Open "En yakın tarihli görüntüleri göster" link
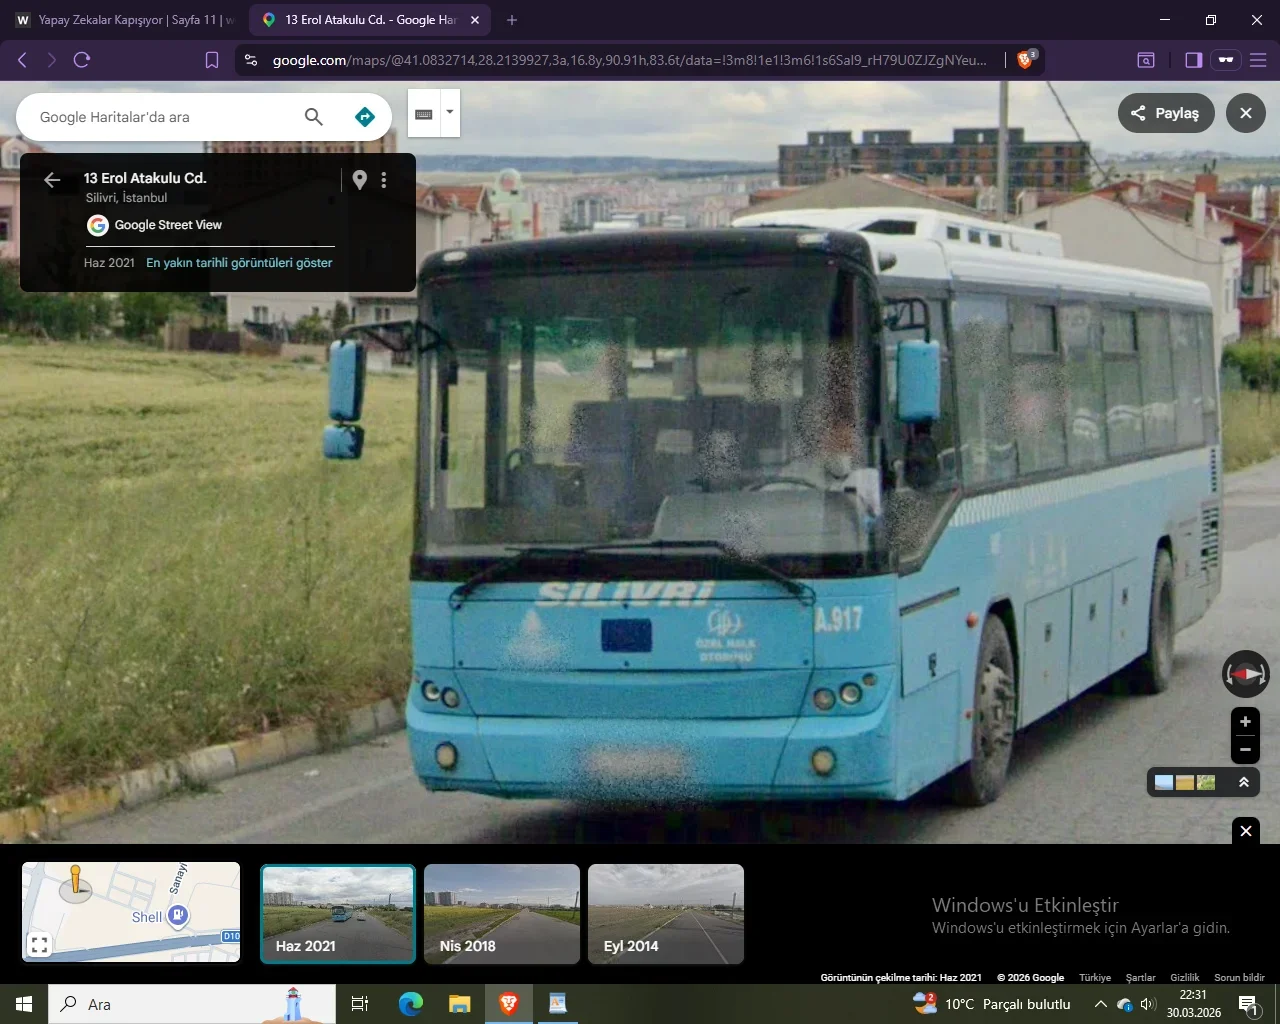Image resolution: width=1280 pixels, height=1024 pixels. pos(239,263)
